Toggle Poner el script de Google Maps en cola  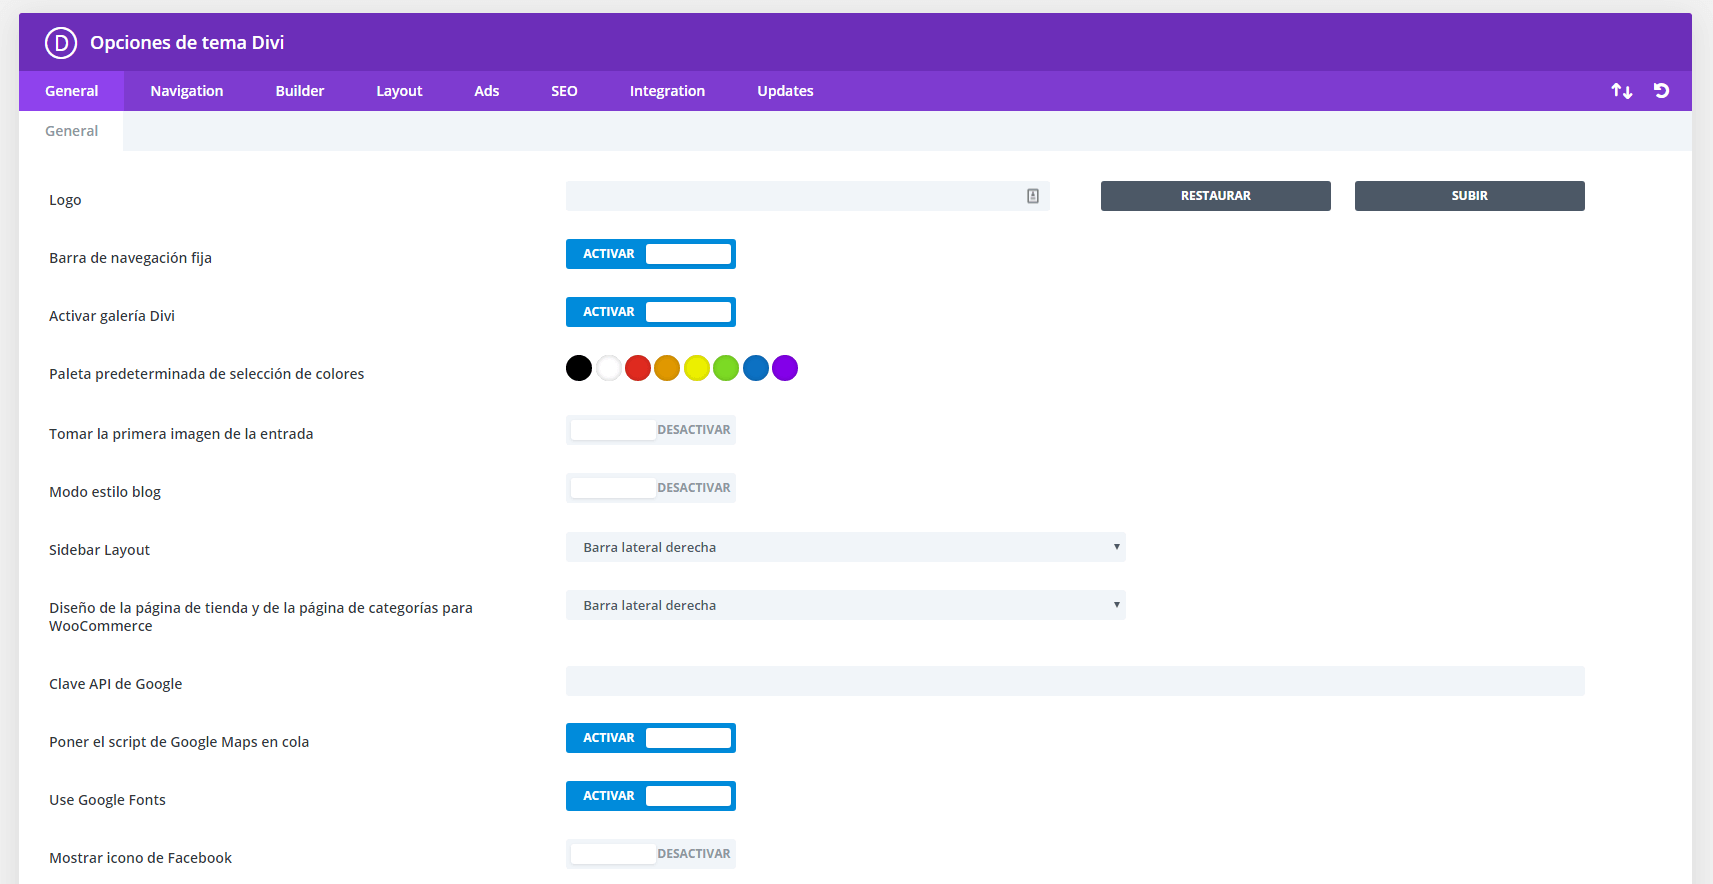click(651, 738)
